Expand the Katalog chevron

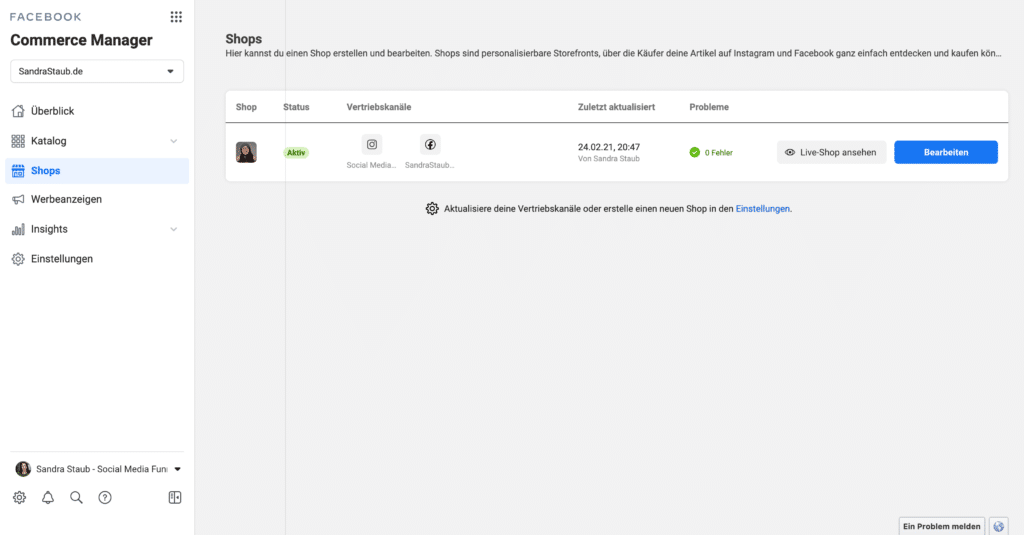[x=174, y=141]
